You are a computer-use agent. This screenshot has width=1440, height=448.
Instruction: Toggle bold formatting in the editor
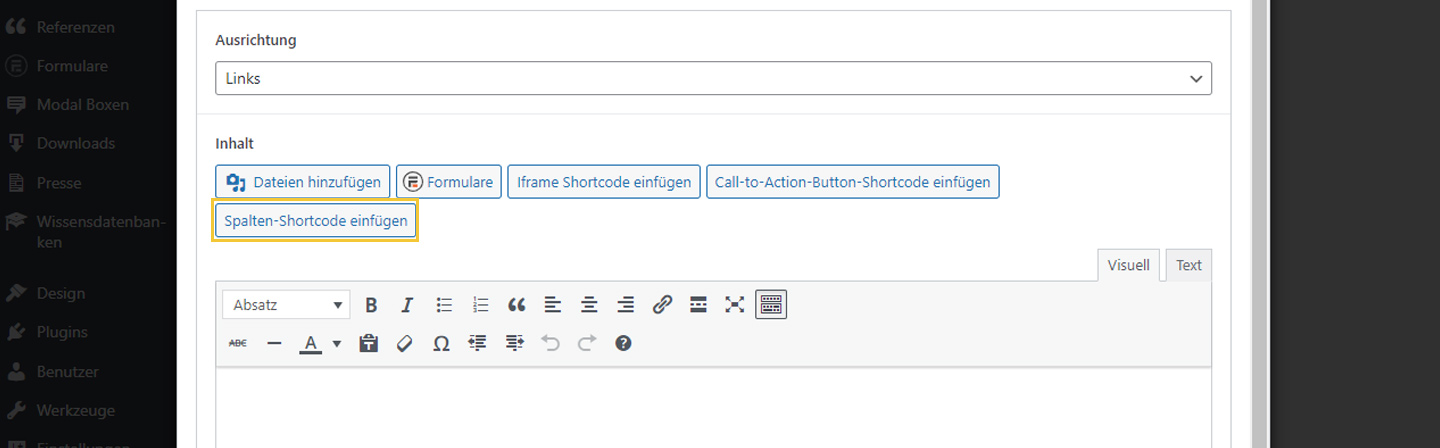pos(371,305)
